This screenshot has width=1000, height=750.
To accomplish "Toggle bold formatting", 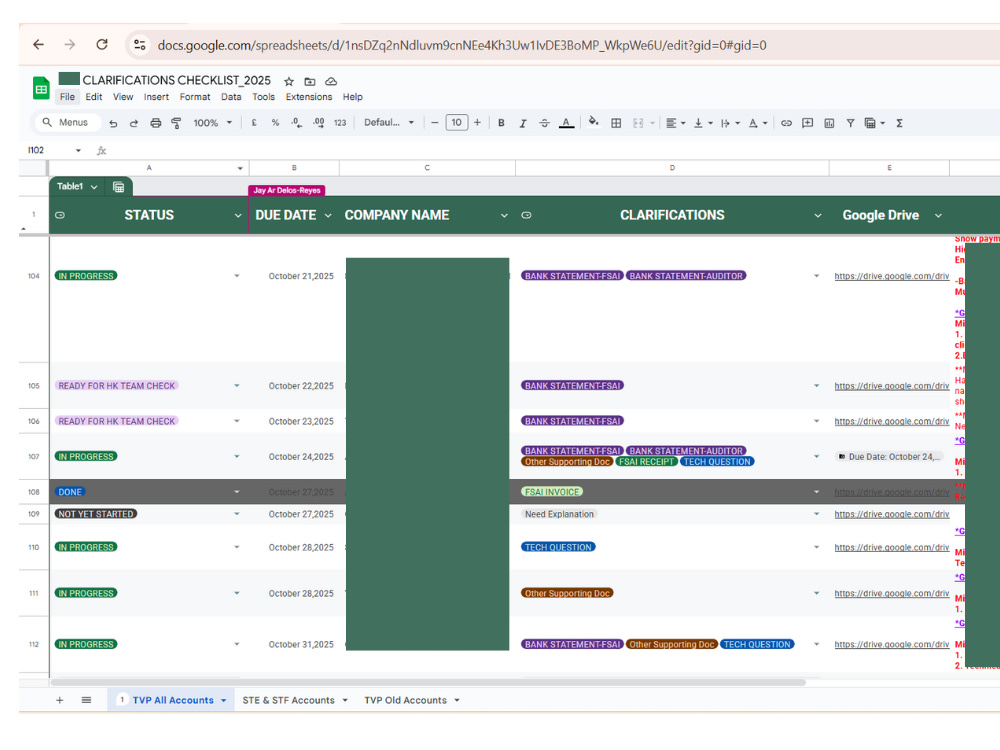I will click(x=501, y=123).
